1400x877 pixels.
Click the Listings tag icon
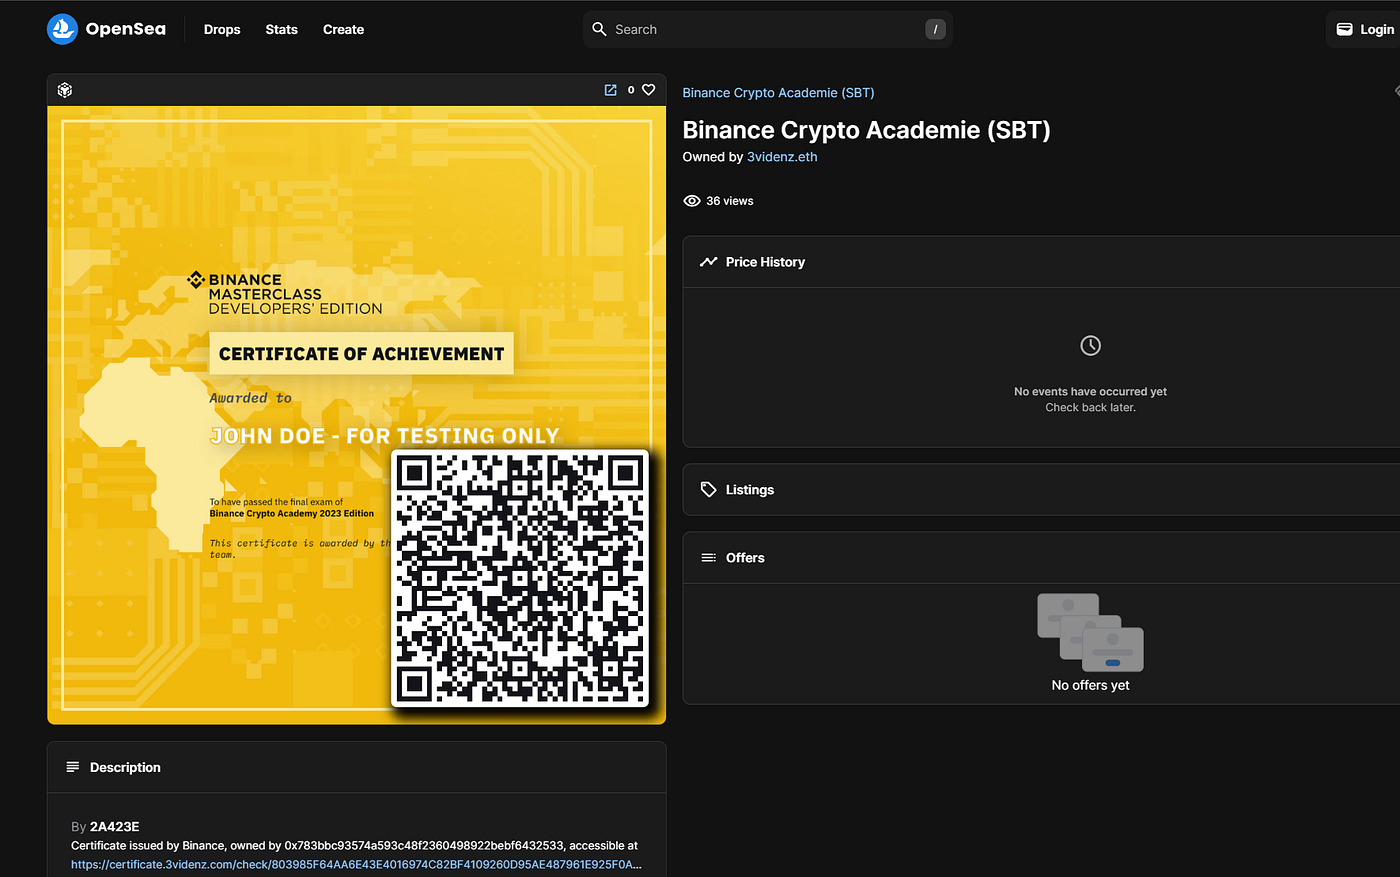click(x=708, y=490)
